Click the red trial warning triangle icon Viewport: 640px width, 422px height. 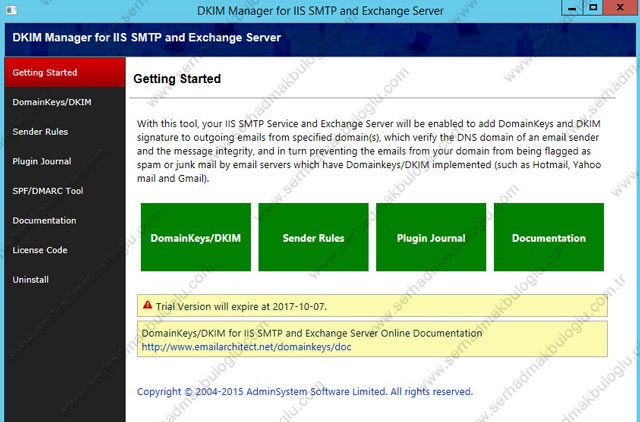pos(147,305)
